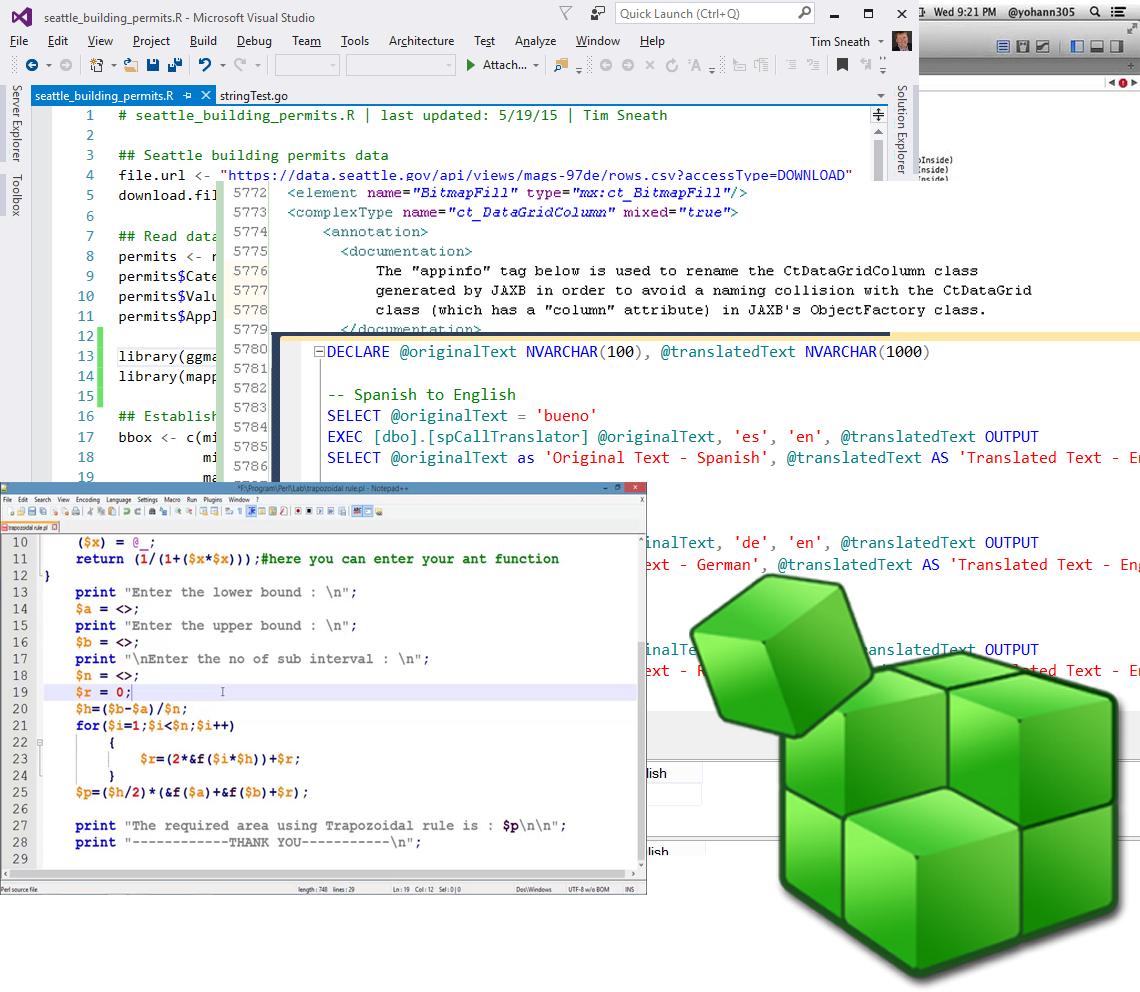Image resolution: width=1140 pixels, height=992 pixels.
Task: Close the seattle_building_permits.R tab
Action: tap(206, 95)
